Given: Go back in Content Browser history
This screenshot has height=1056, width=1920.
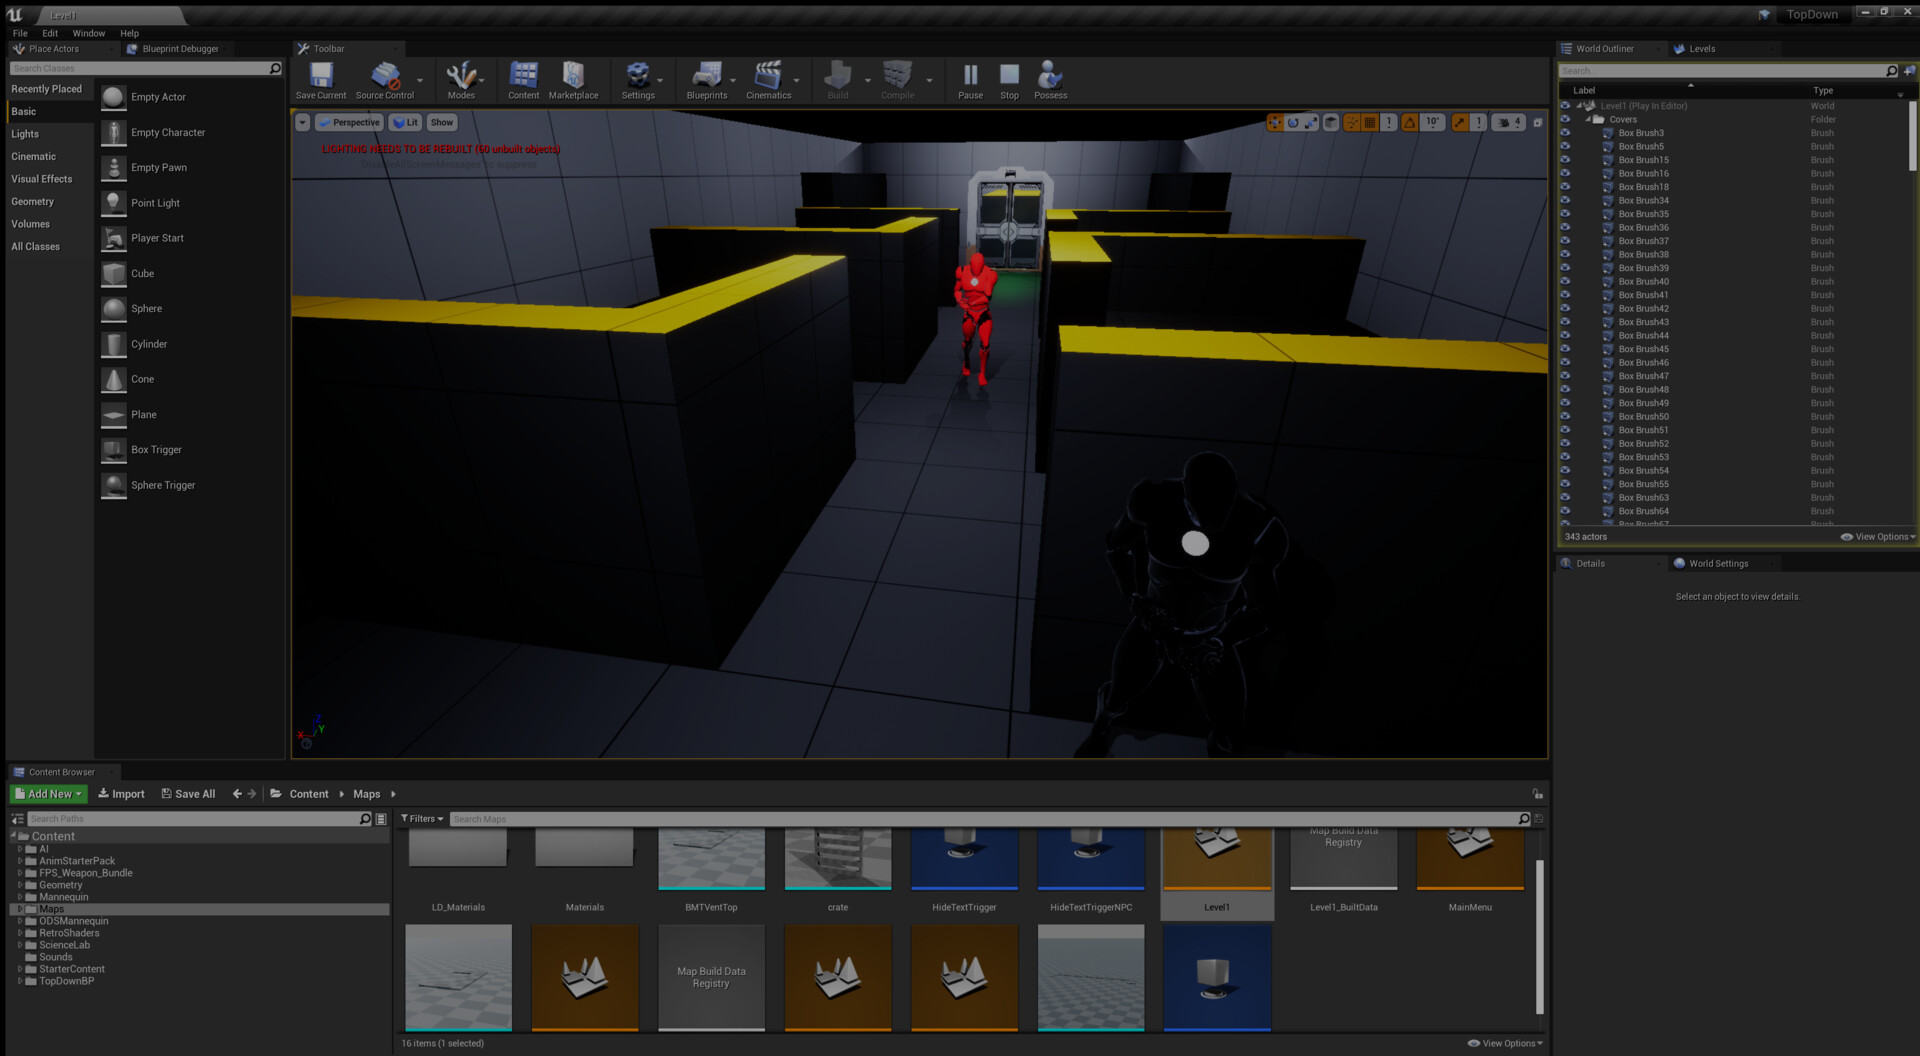Looking at the screenshot, I should coord(237,794).
